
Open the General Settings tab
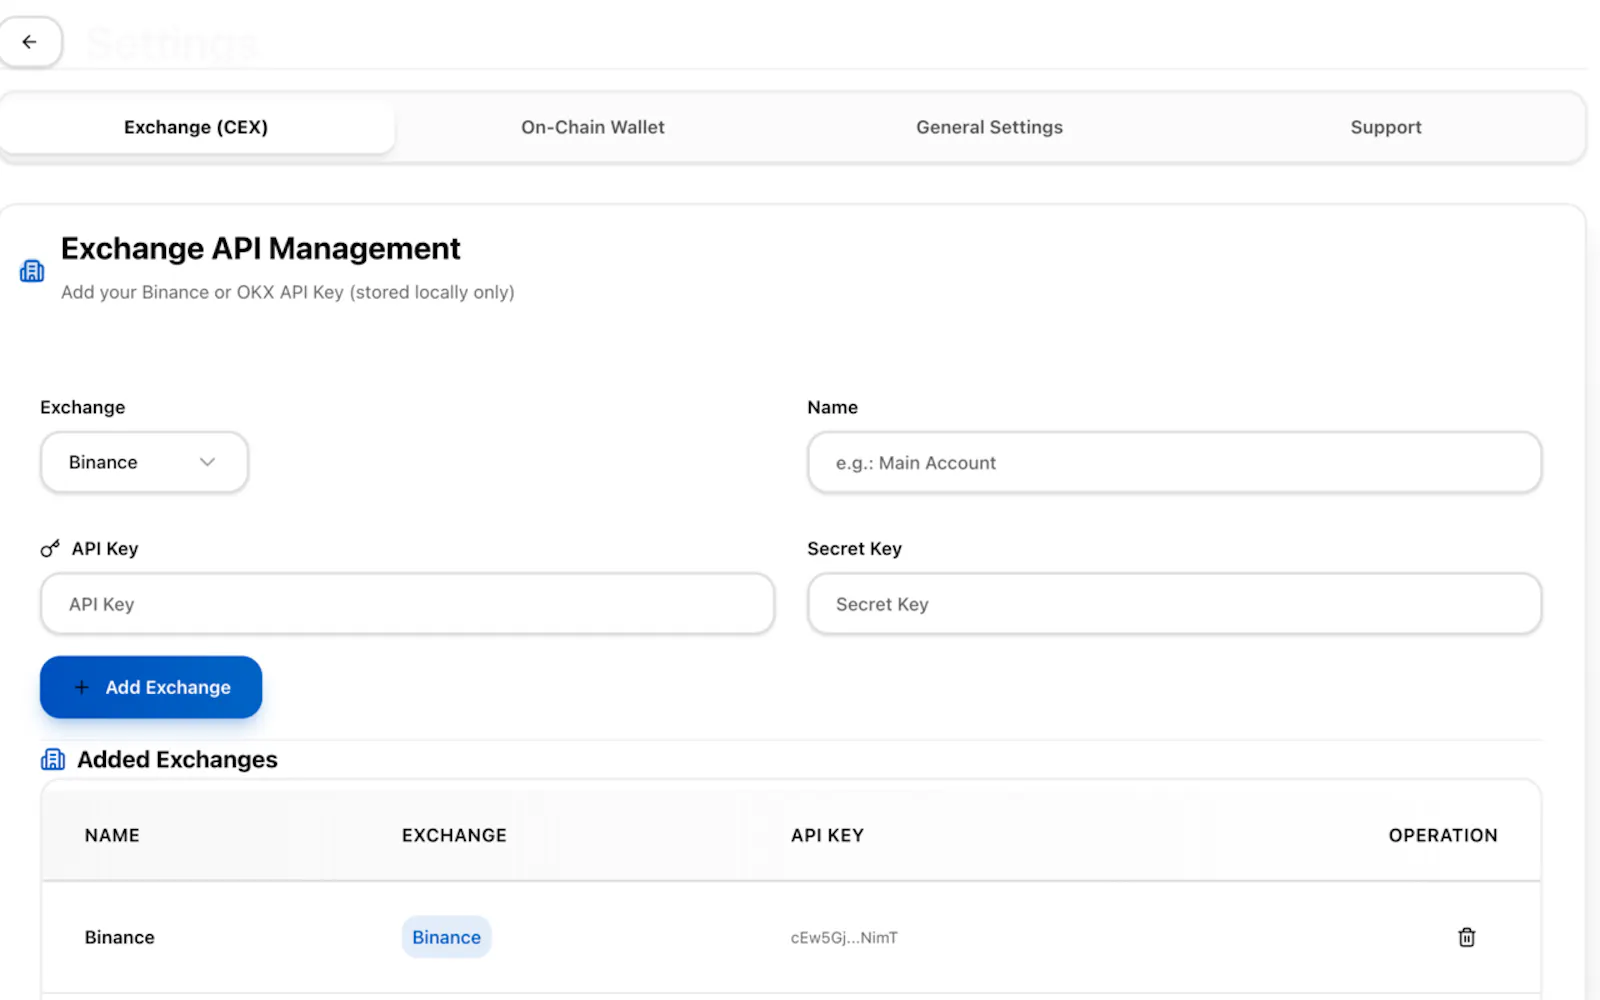990,127
